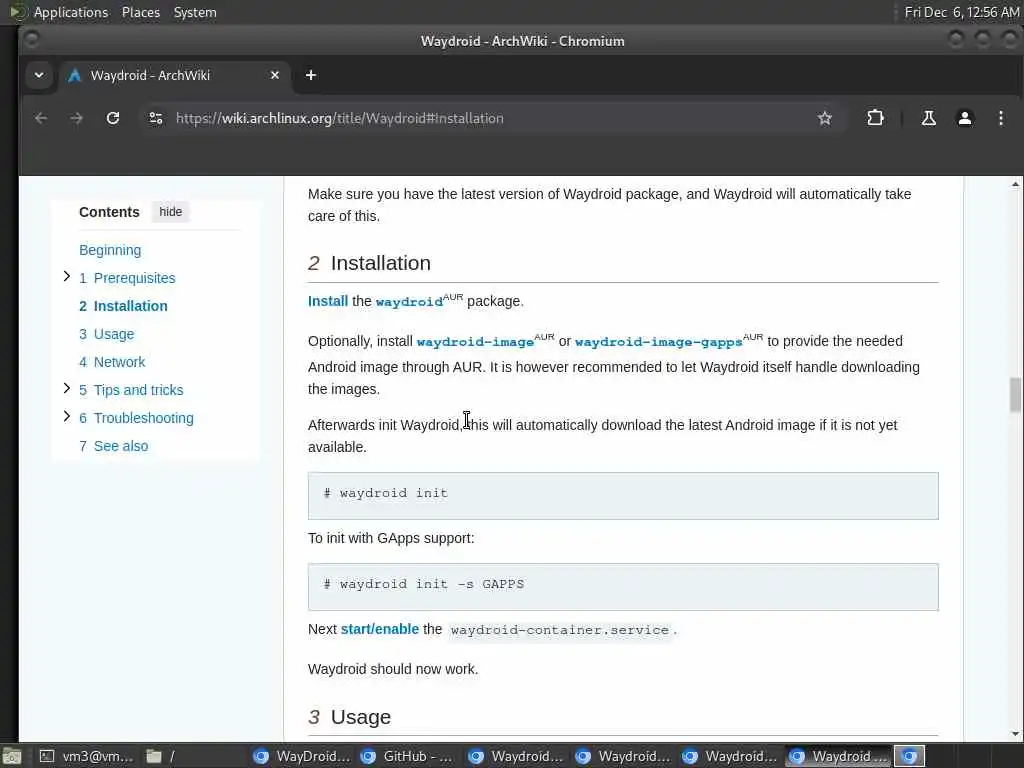Show desktop via taskbar corner icon
Image resolution: width=1024 pixels, height=768 pixels.
click(x=12, y=756)
